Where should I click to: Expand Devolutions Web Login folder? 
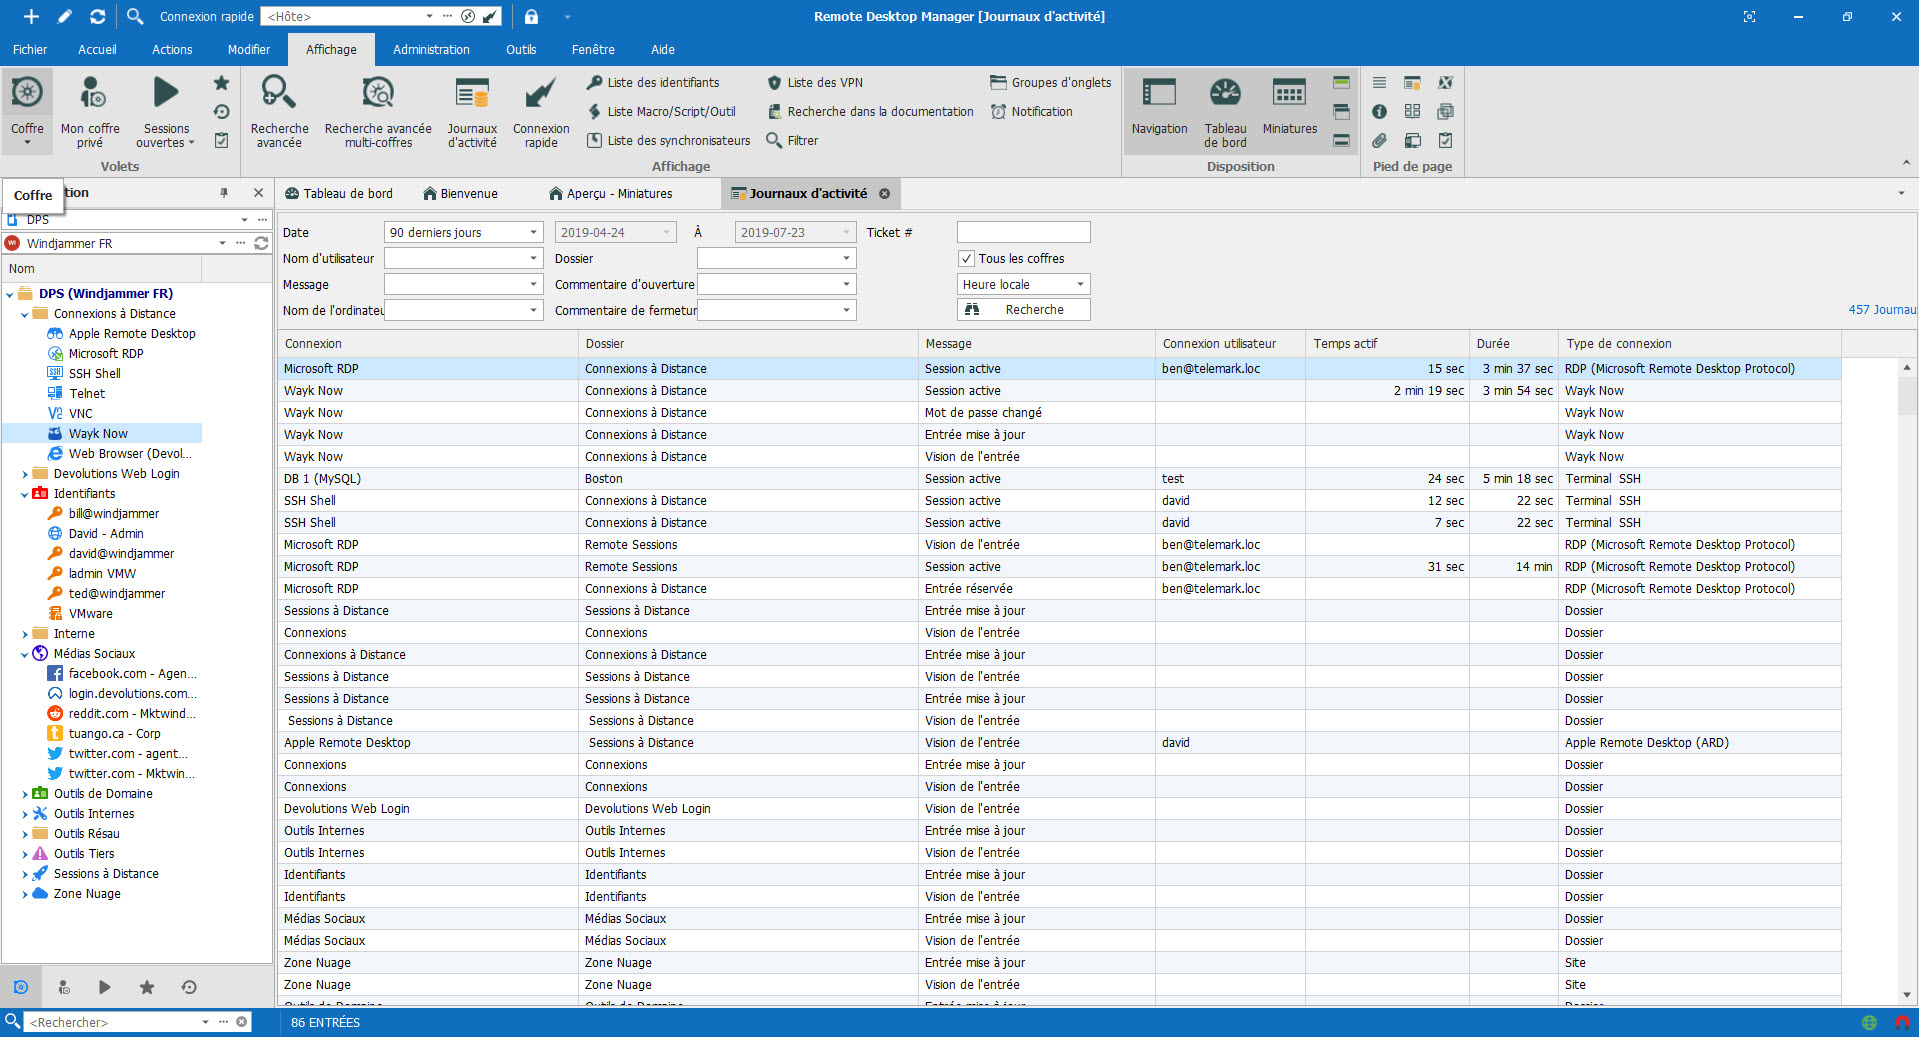(x=25, y=474)
